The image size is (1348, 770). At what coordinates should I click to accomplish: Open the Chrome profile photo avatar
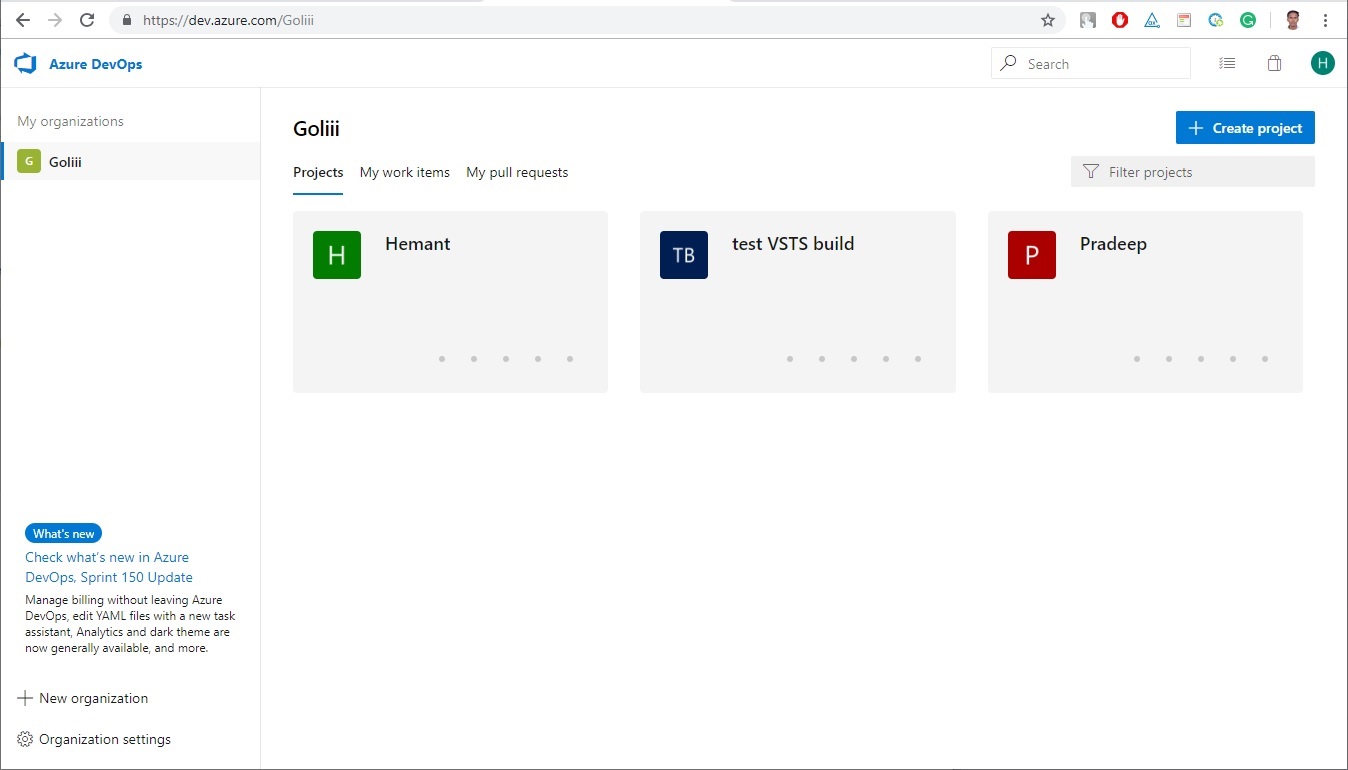(1293, 20)
